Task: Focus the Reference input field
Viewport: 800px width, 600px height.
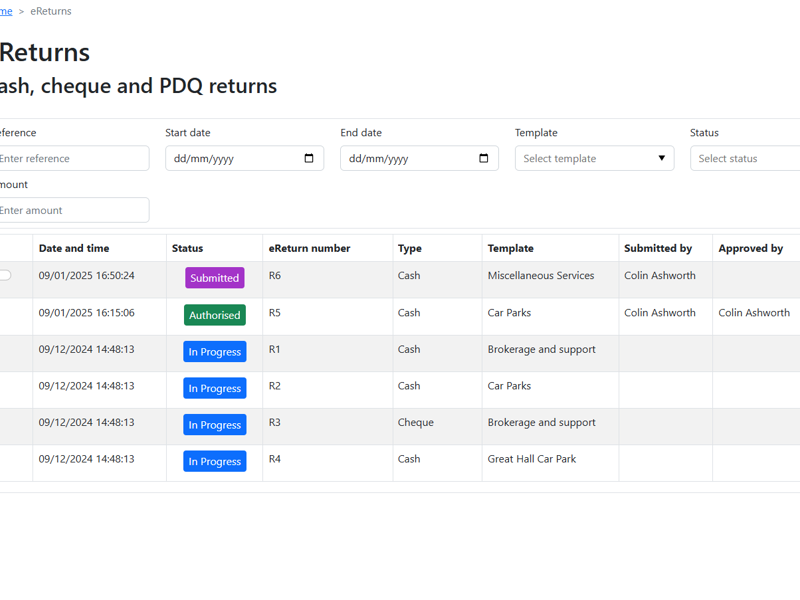Action: pyautogui.click(x=70, y=158)
